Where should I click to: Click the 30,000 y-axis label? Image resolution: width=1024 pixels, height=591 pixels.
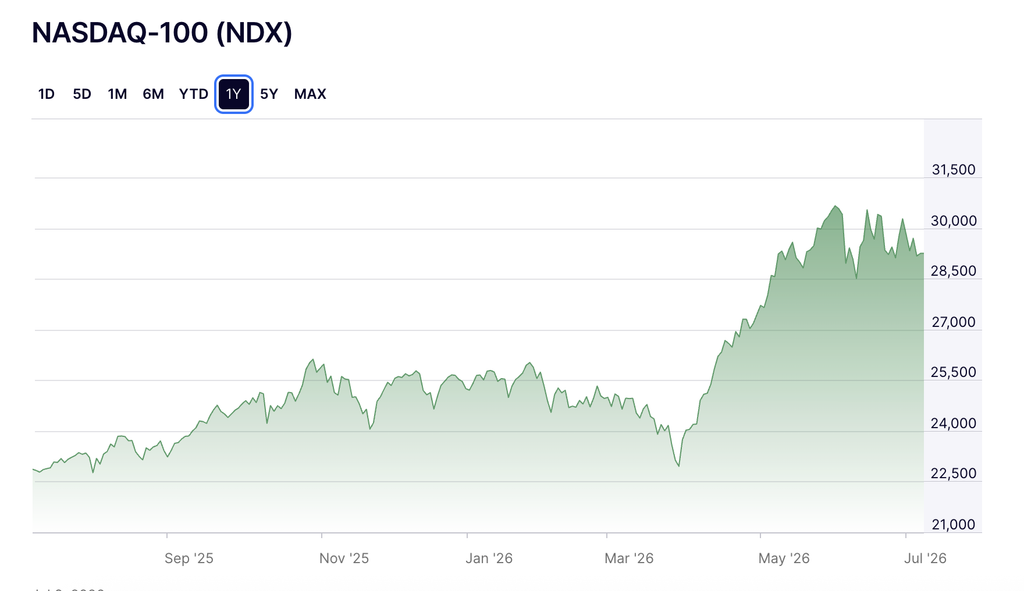pyautogui.click(x=953, y=221)
